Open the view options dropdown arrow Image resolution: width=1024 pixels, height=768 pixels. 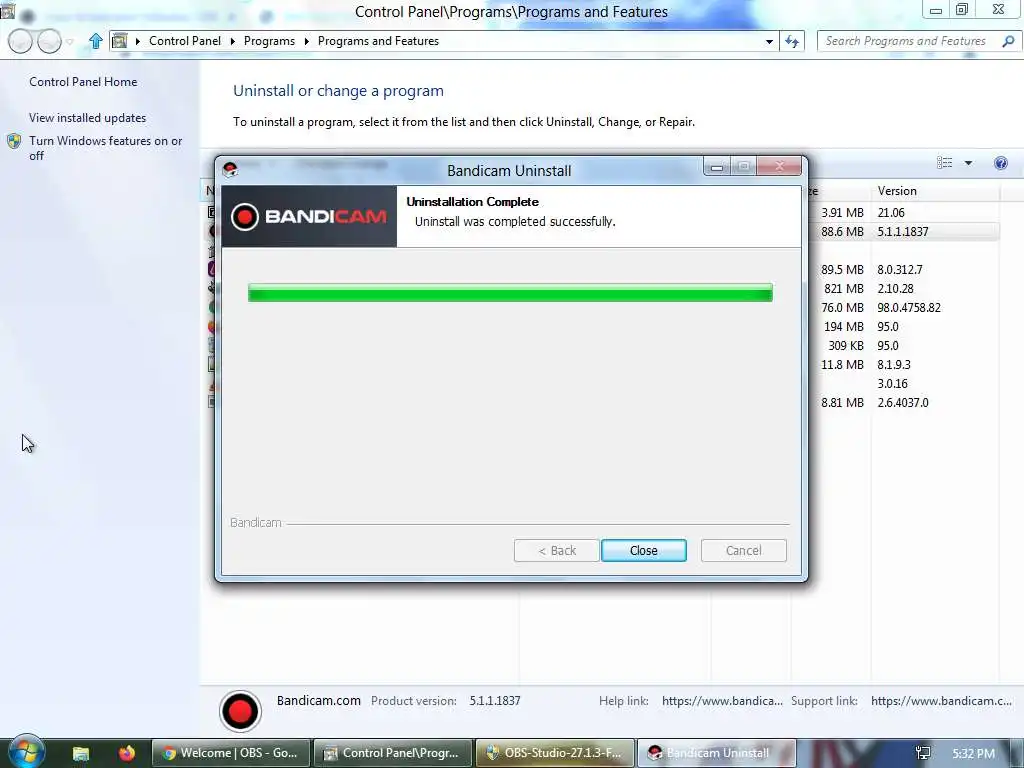(x=968, y=163)
